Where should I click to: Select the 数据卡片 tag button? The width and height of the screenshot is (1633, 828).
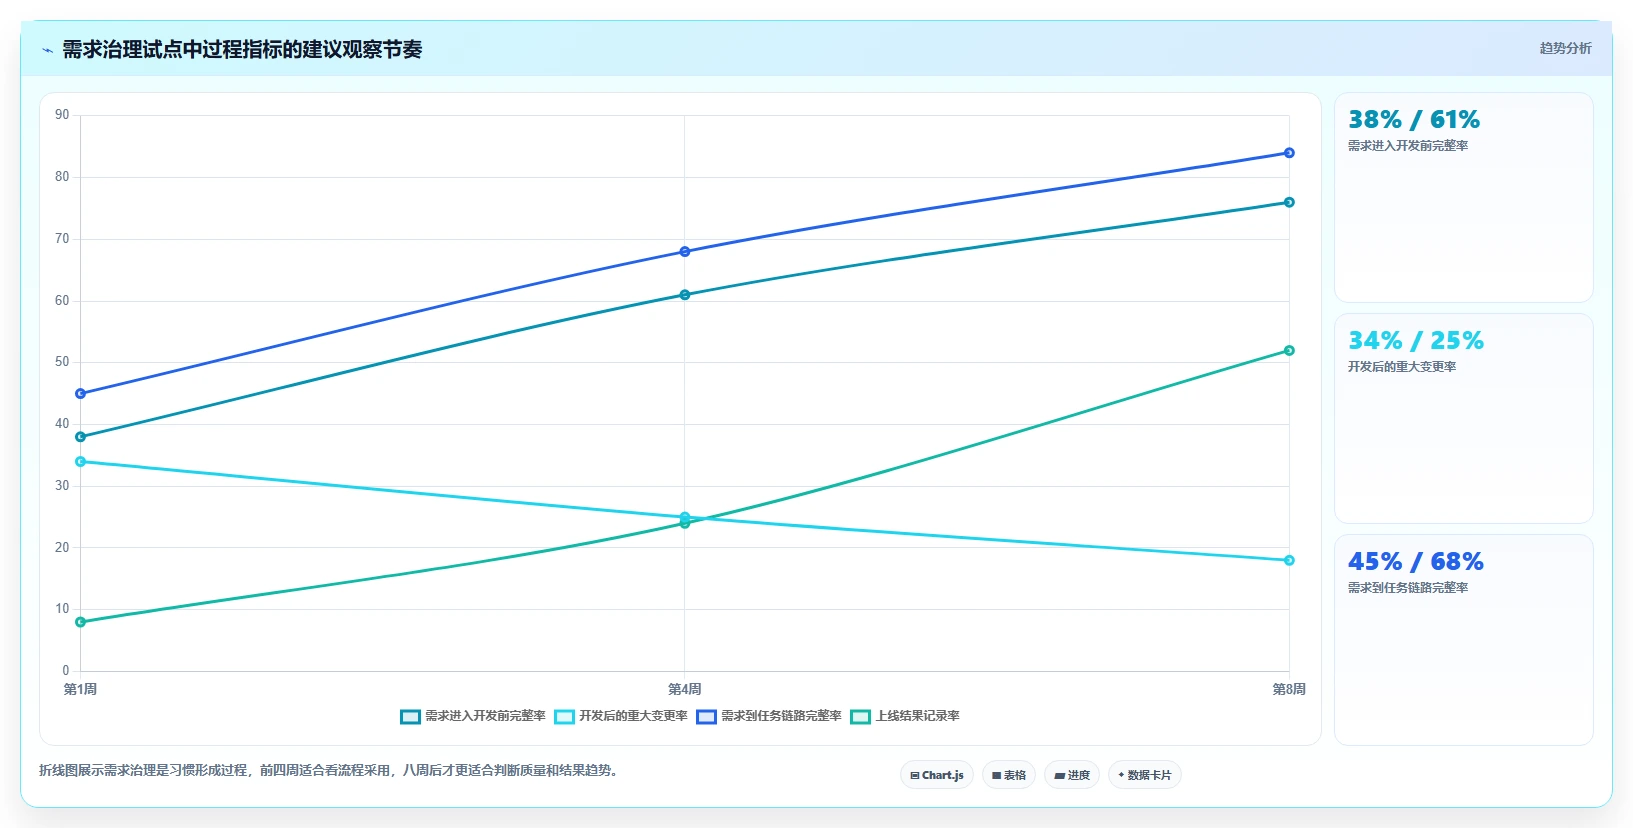(1145, 775)
